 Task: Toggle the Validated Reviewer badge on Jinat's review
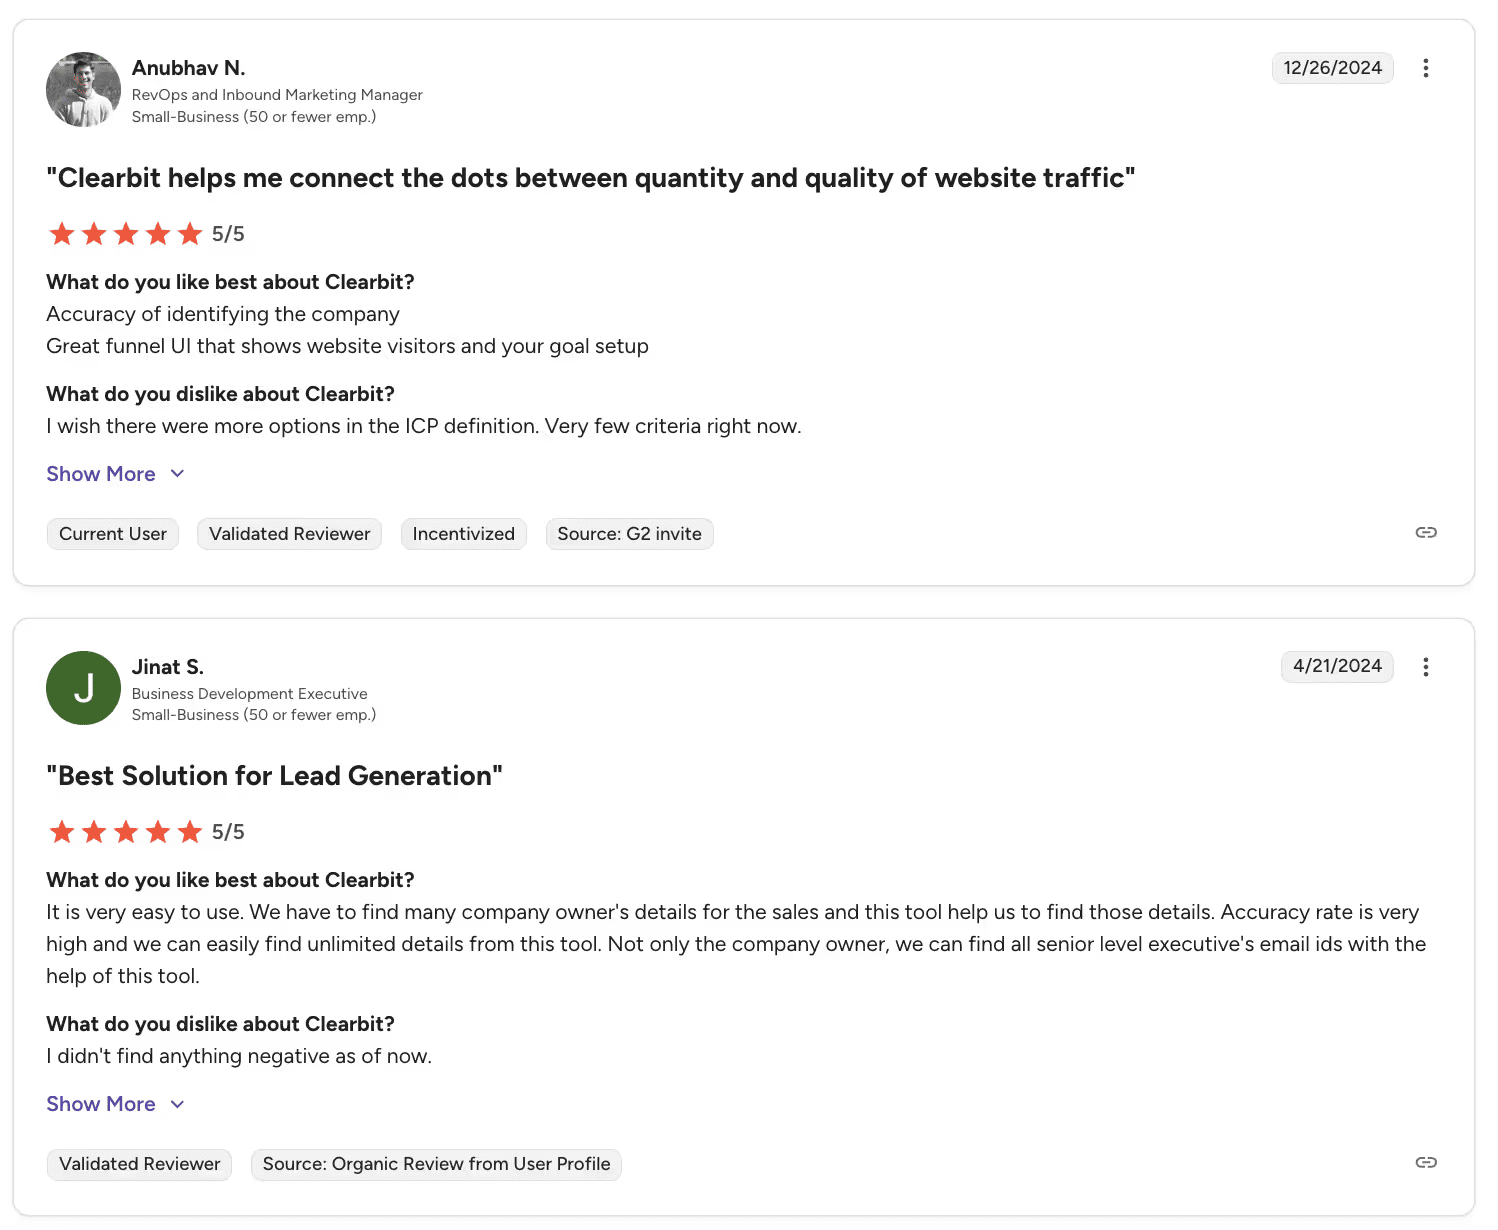click(138, 1164)
